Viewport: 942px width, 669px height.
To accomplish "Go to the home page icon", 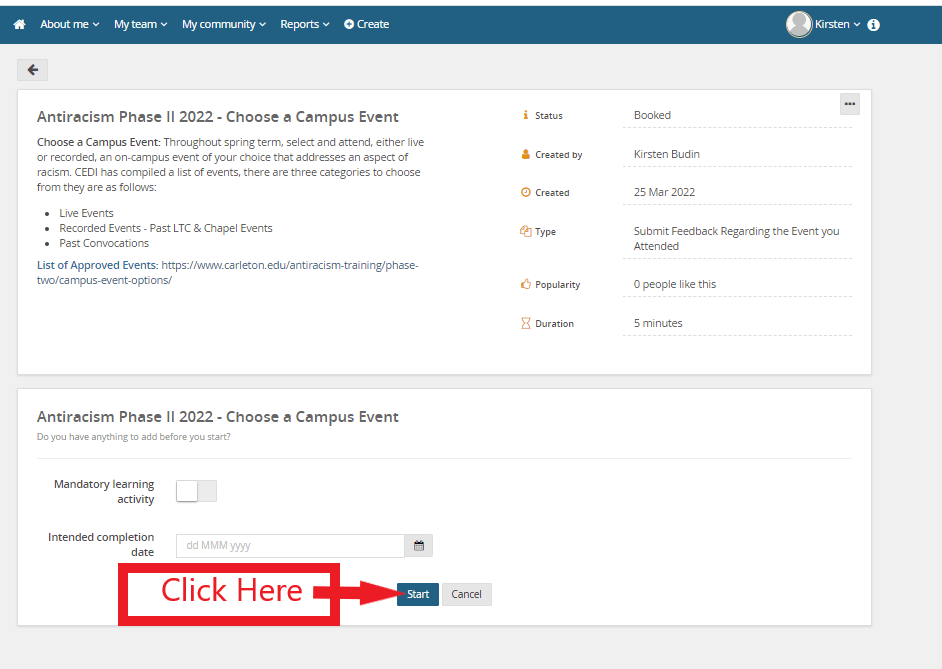I will click(19, 25).
